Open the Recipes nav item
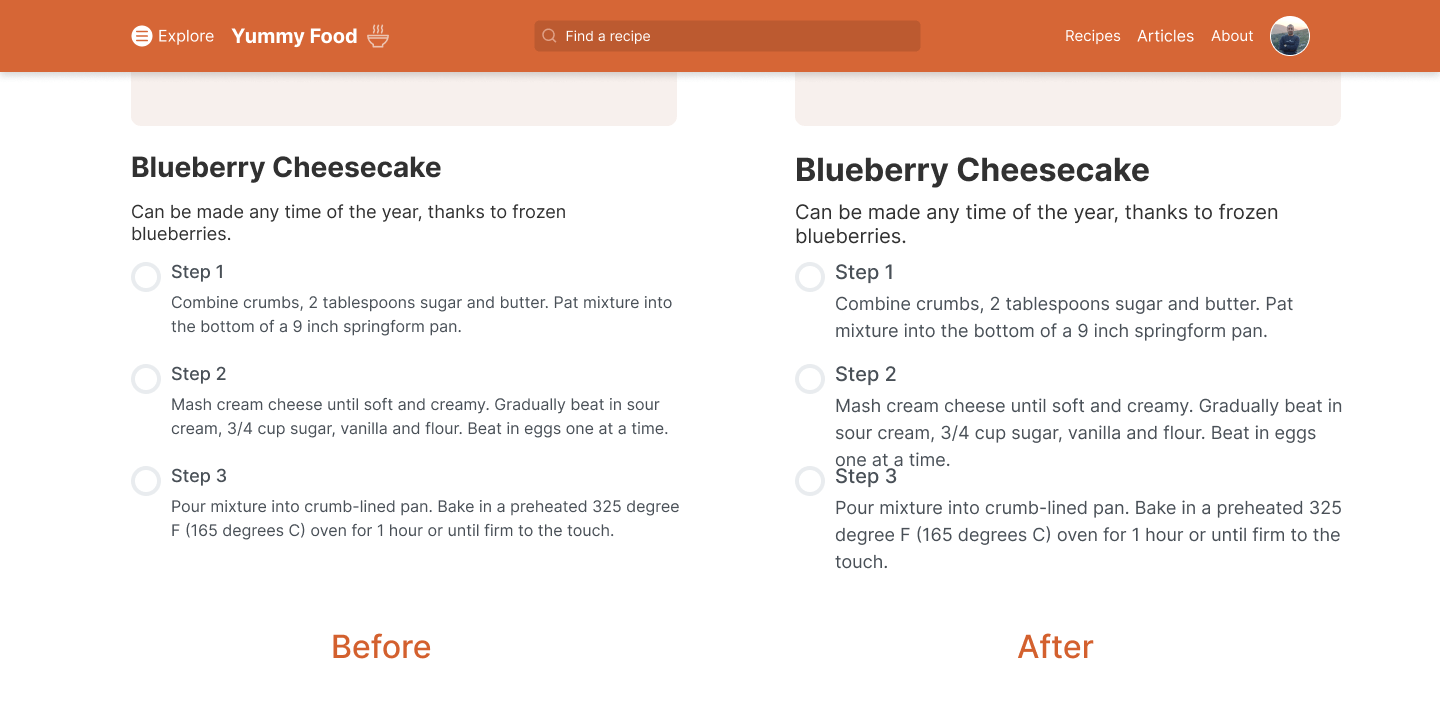The width and height of the screenshot is (1440, 722). 1092,36
